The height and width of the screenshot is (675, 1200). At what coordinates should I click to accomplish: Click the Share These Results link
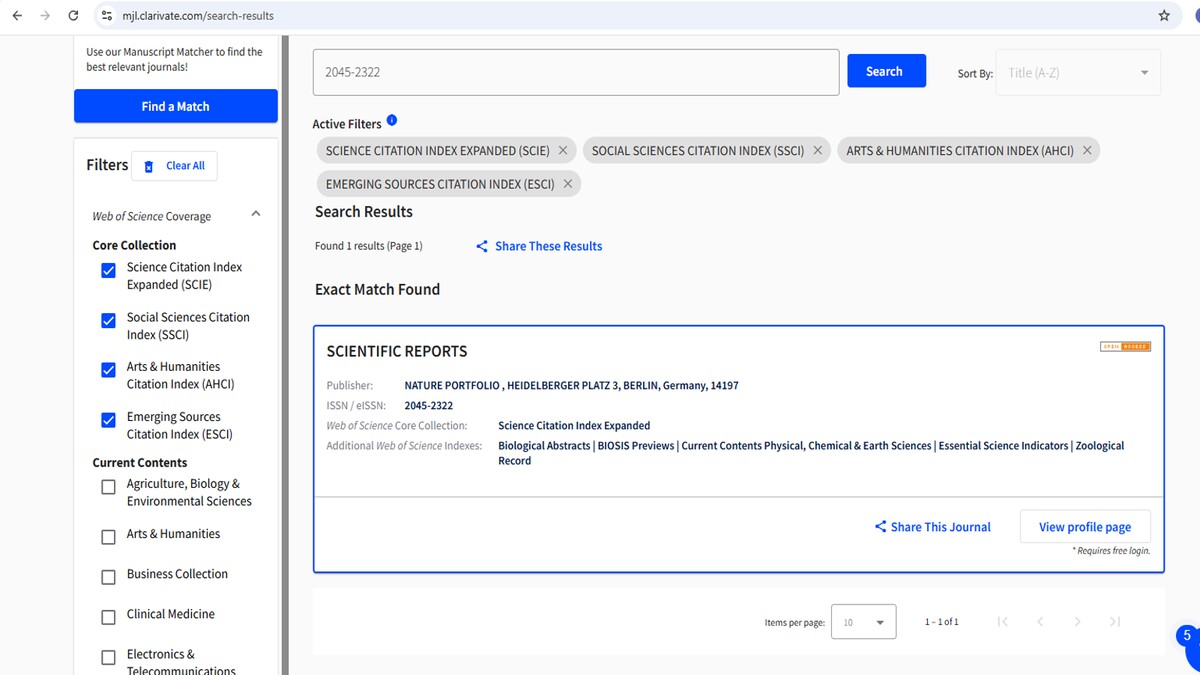[539, 246]
